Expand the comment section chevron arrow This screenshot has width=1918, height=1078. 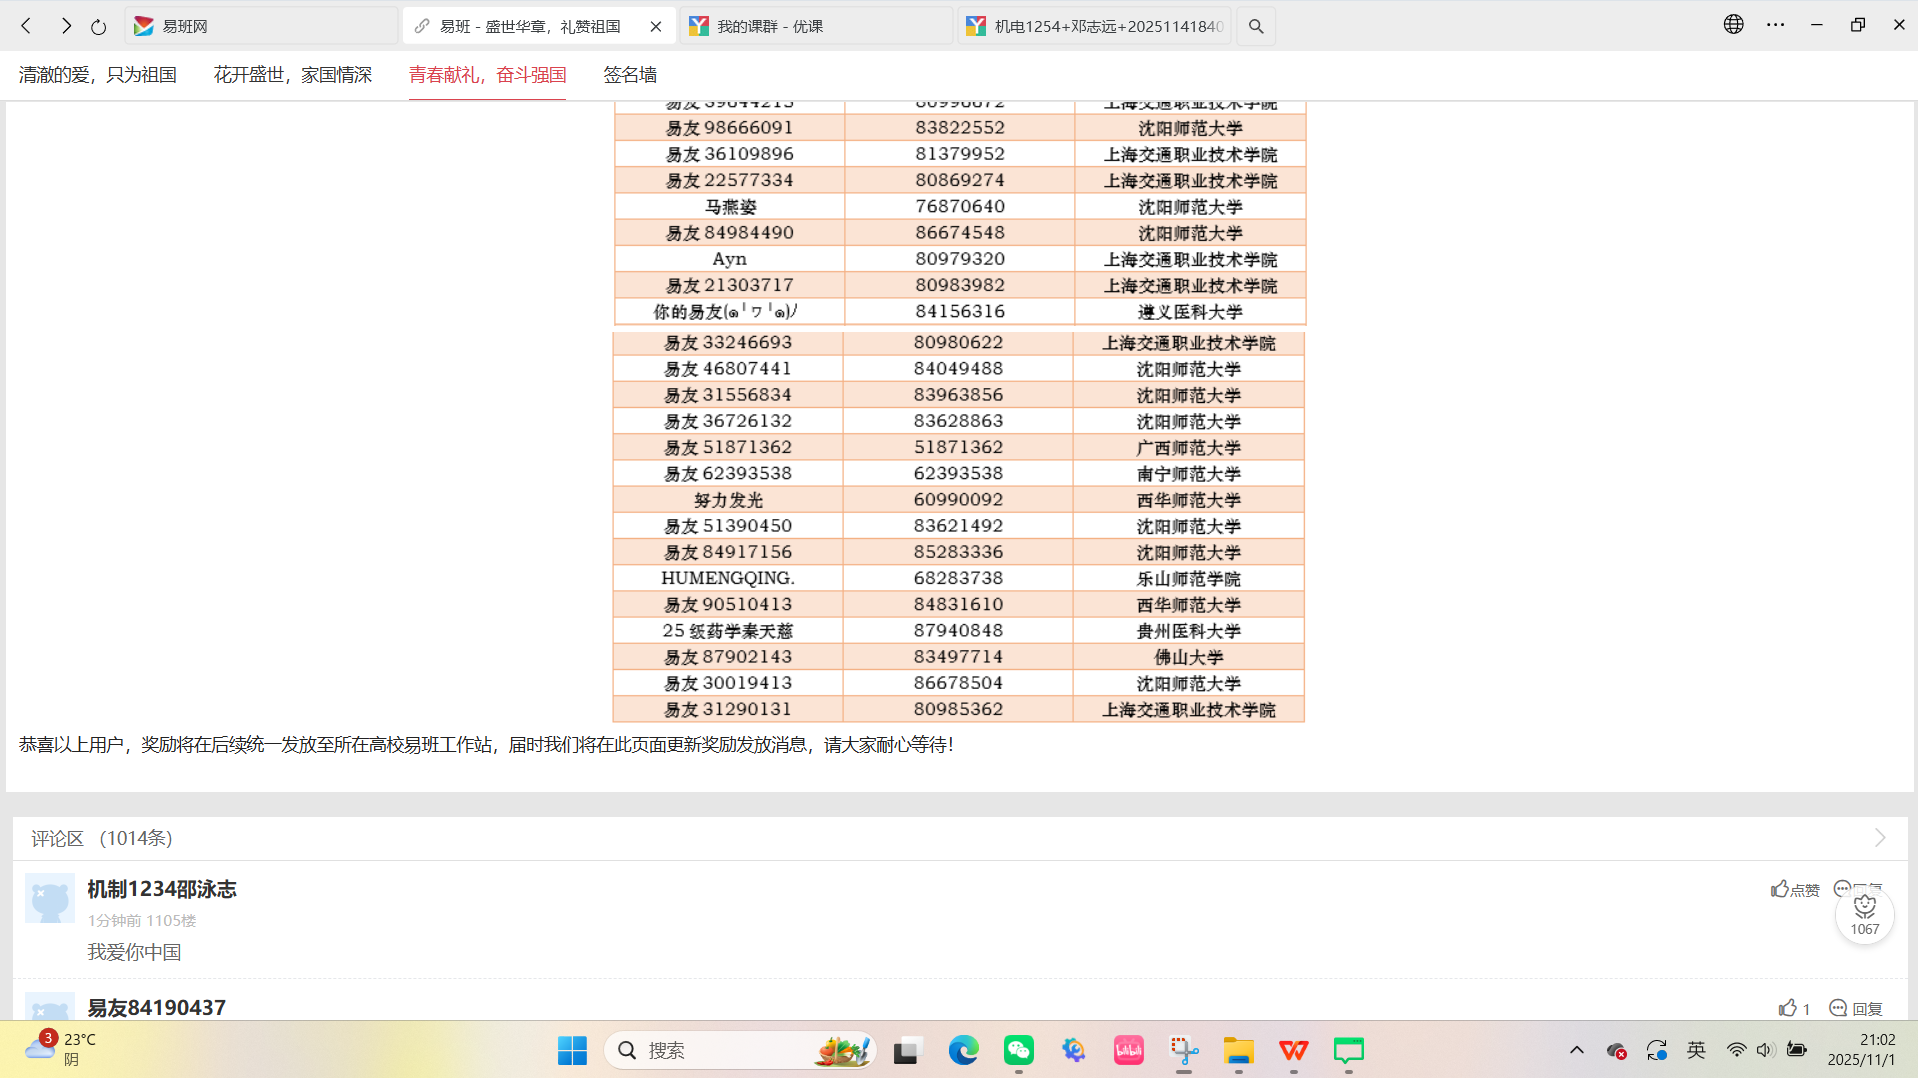click(1880, 838)
